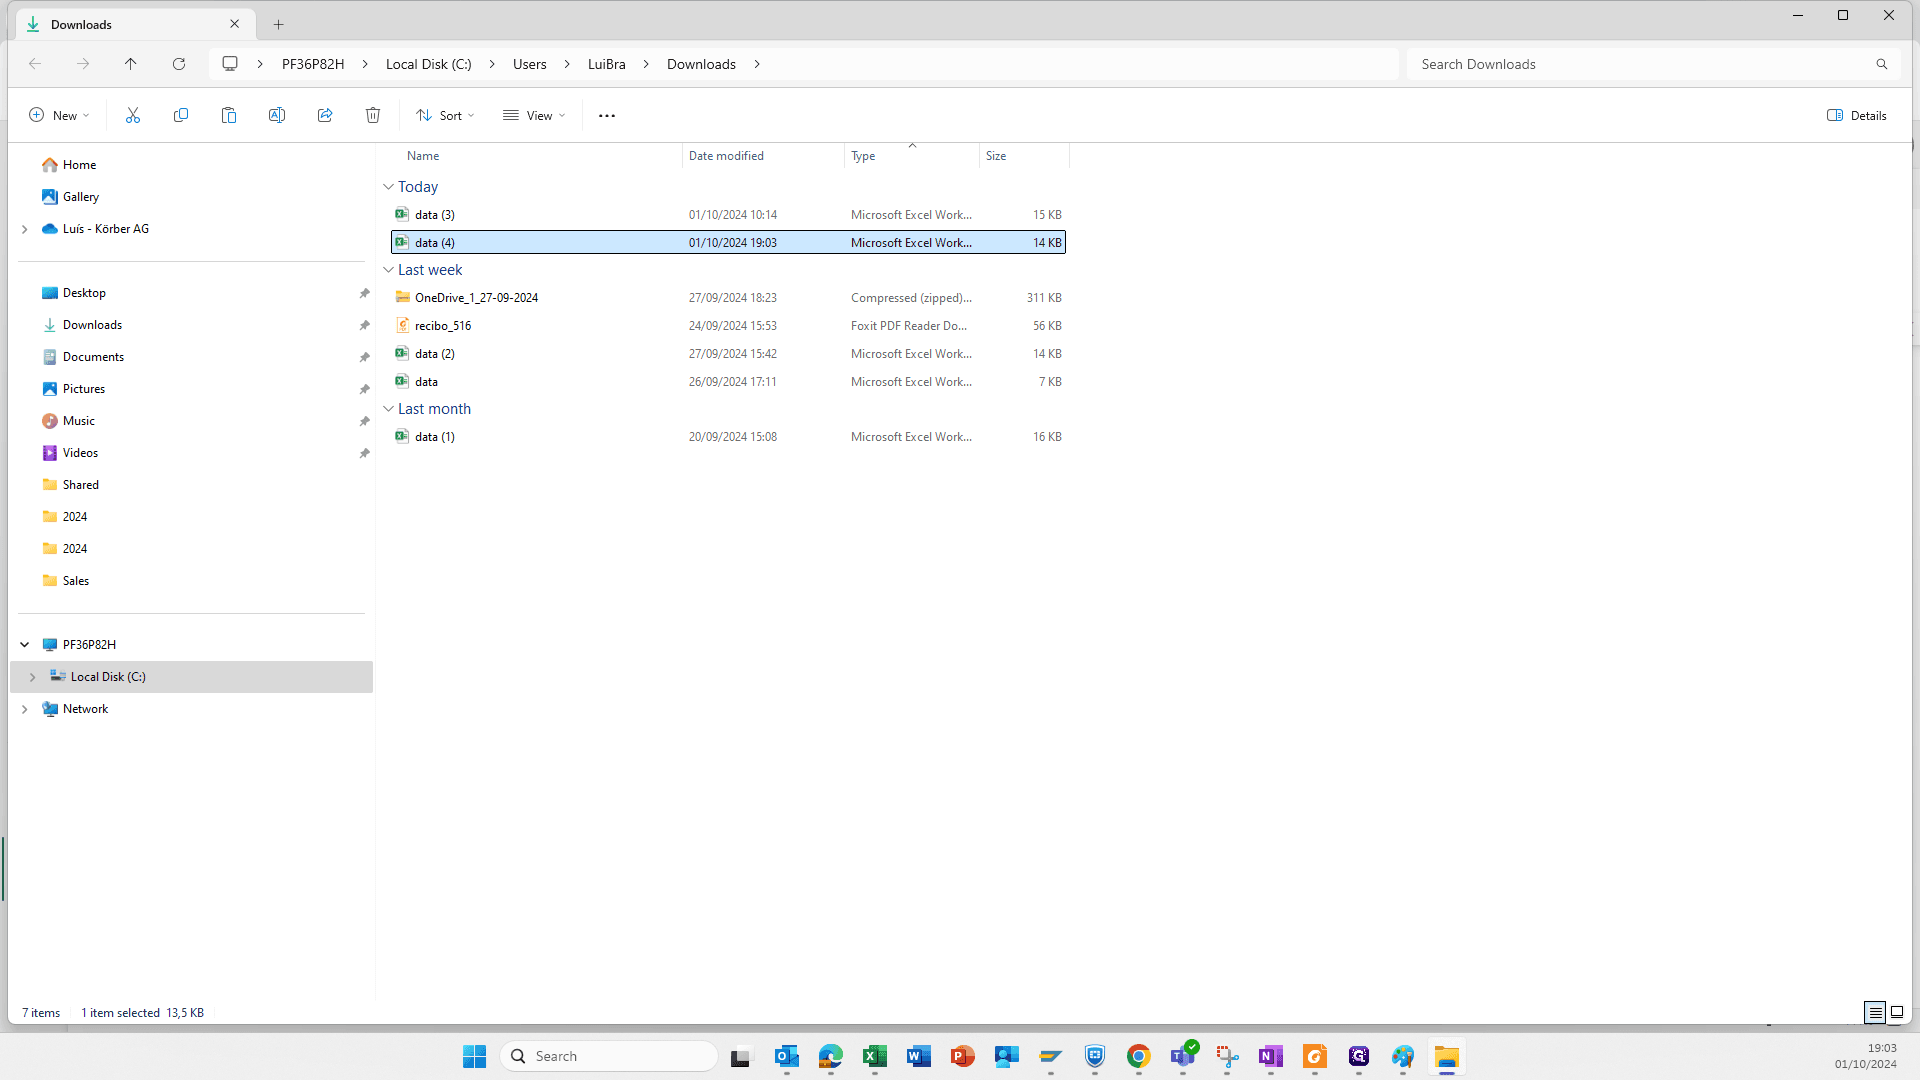The width and height of the screenshot is (1920, 1080).
Task: Click the Users breadcrumb segment
Action: (530, 64)
